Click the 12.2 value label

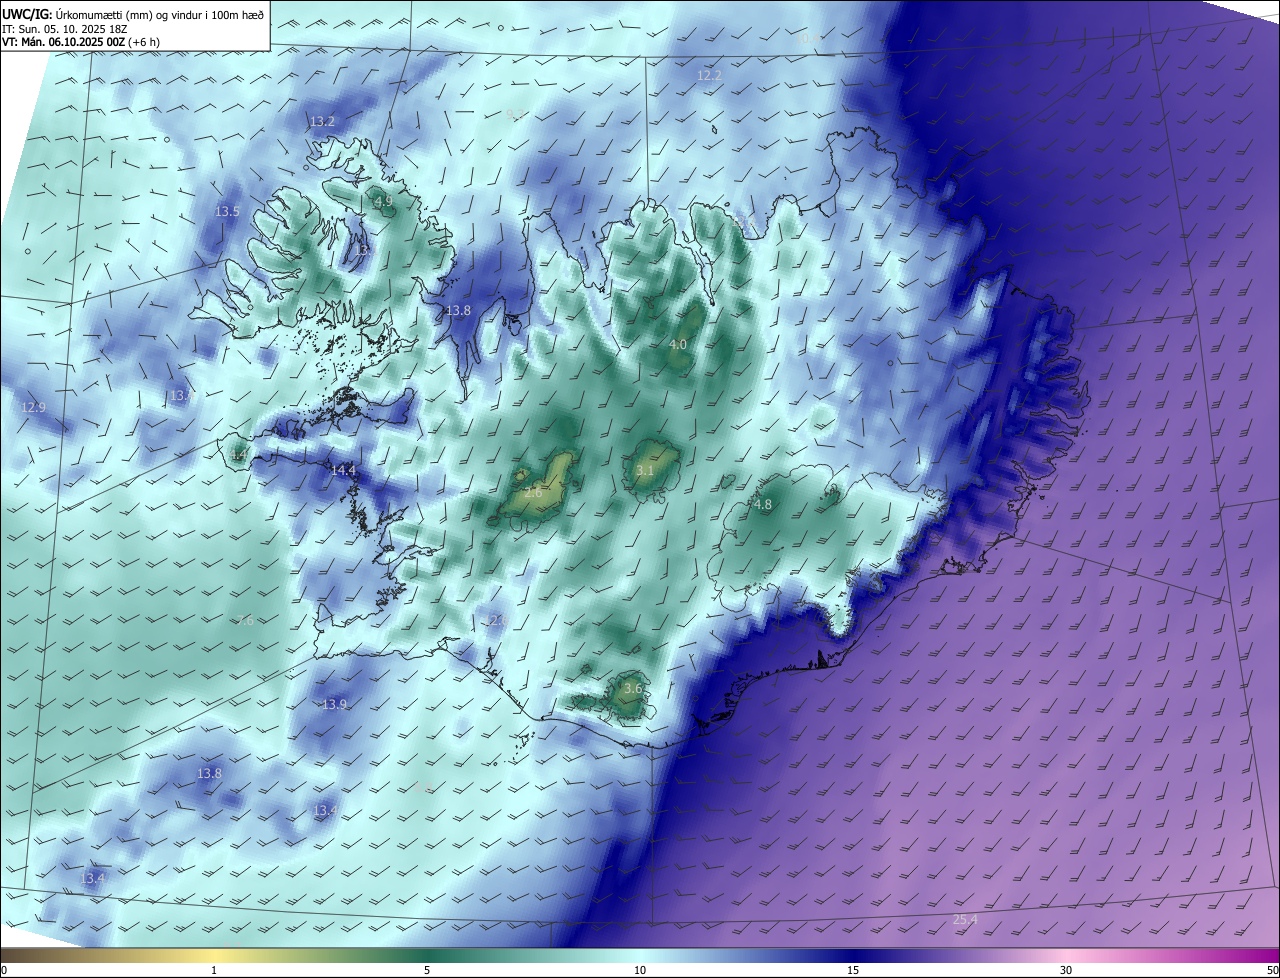tap(709, 76)
